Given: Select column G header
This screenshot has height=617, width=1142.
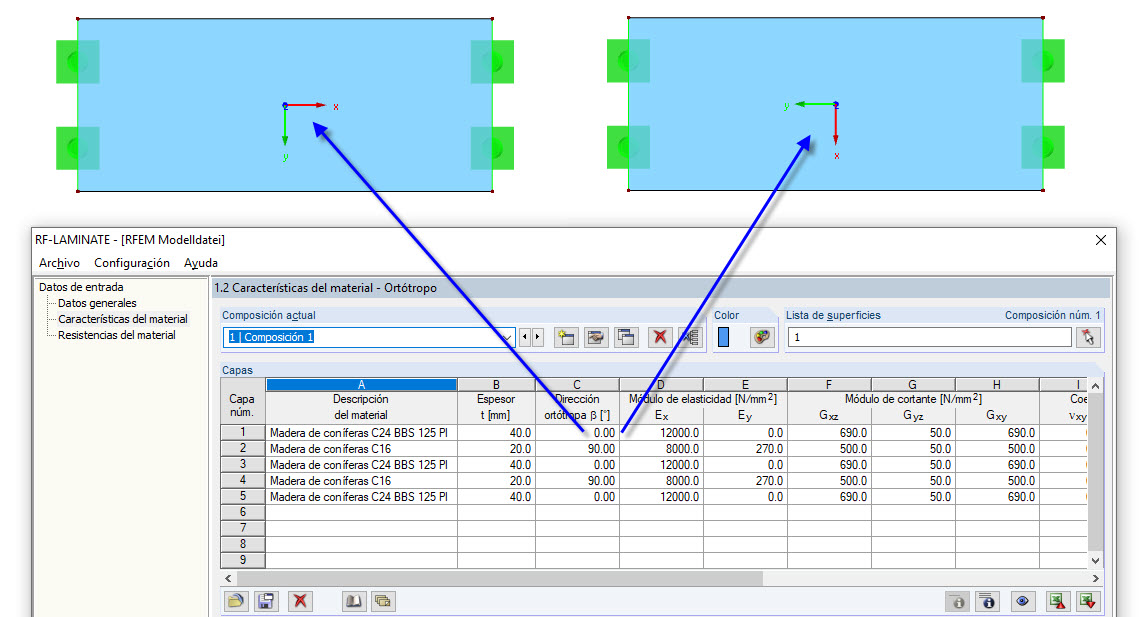Looking at the screenshot, I should click(x=912, y=385).
